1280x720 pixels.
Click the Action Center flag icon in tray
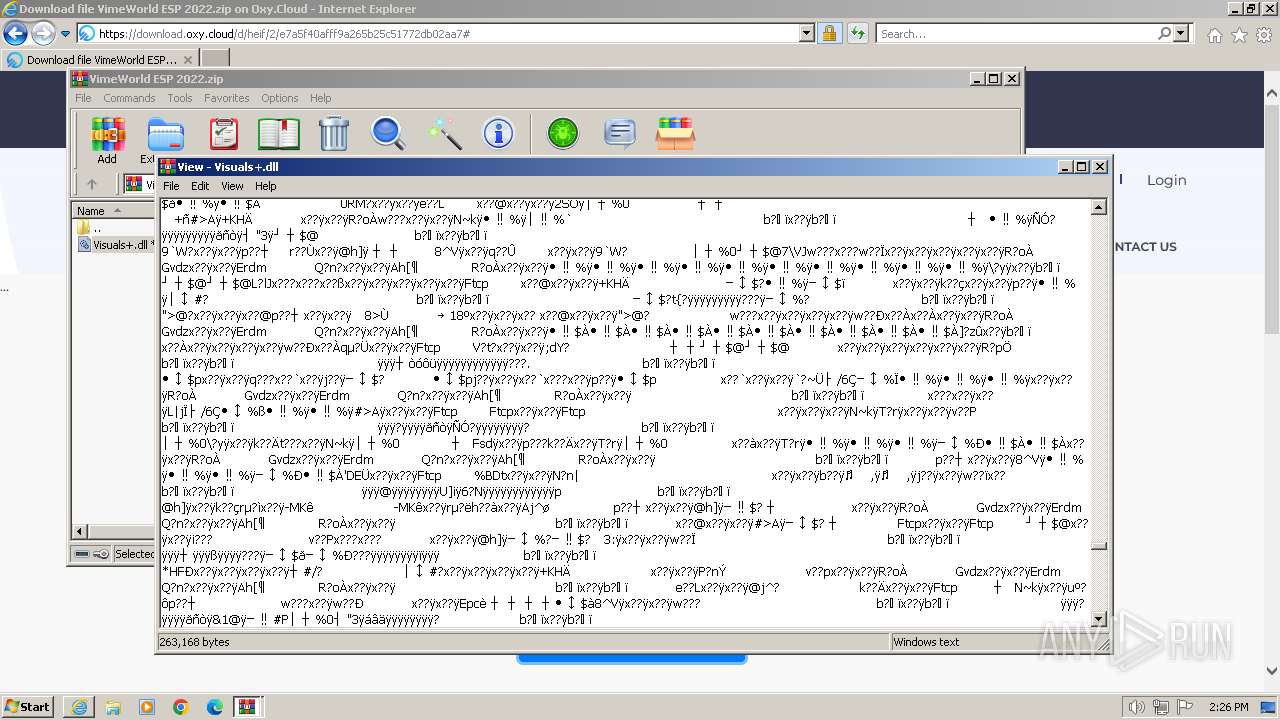pos(1185,707)
